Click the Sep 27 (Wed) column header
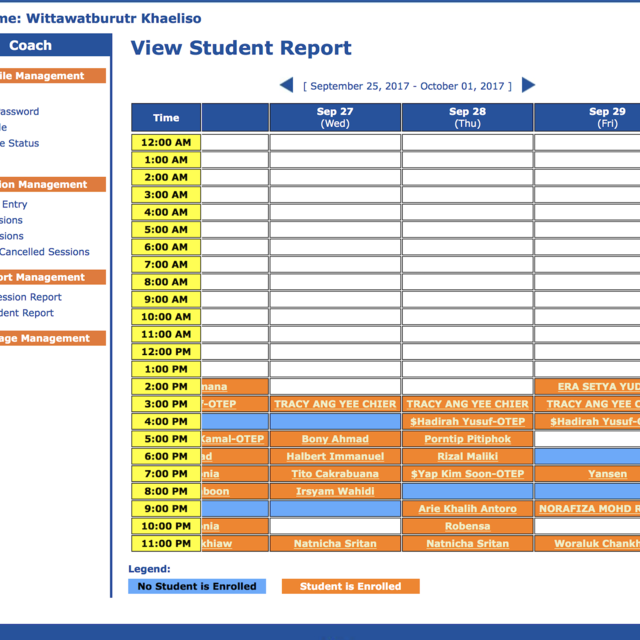 [335, 118]
